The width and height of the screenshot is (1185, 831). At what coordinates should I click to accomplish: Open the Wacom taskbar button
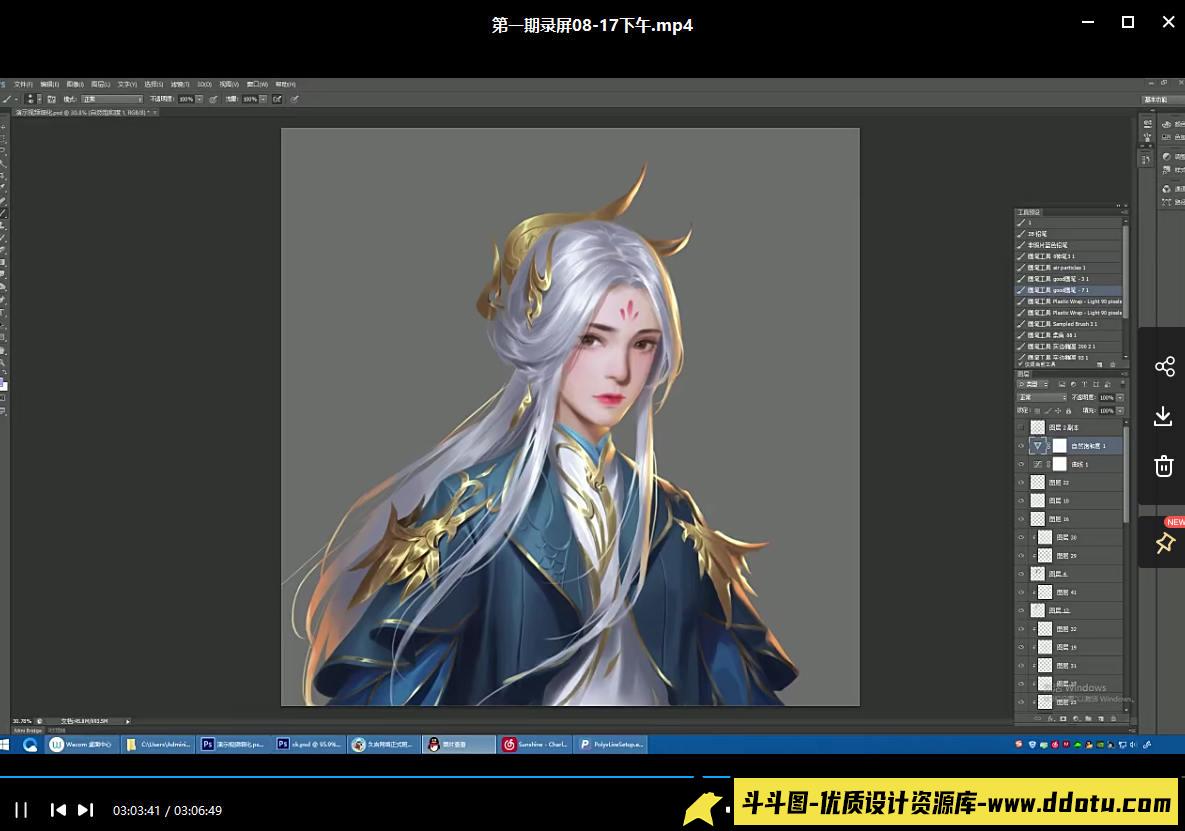click(x=82, y=744)
